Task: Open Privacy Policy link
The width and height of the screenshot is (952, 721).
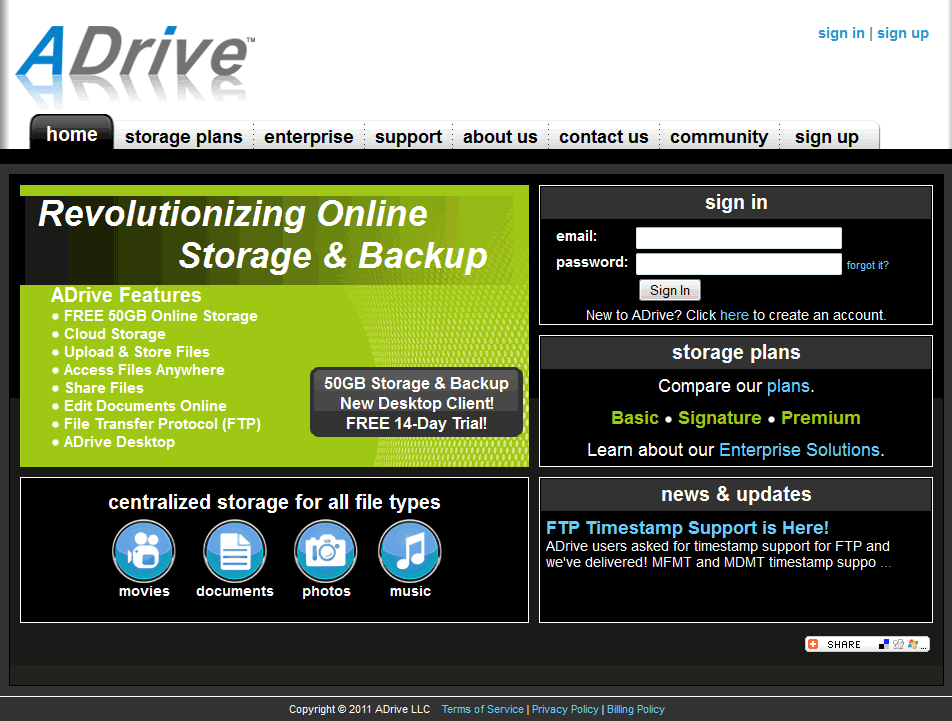Action: click(x=565, y=709)
